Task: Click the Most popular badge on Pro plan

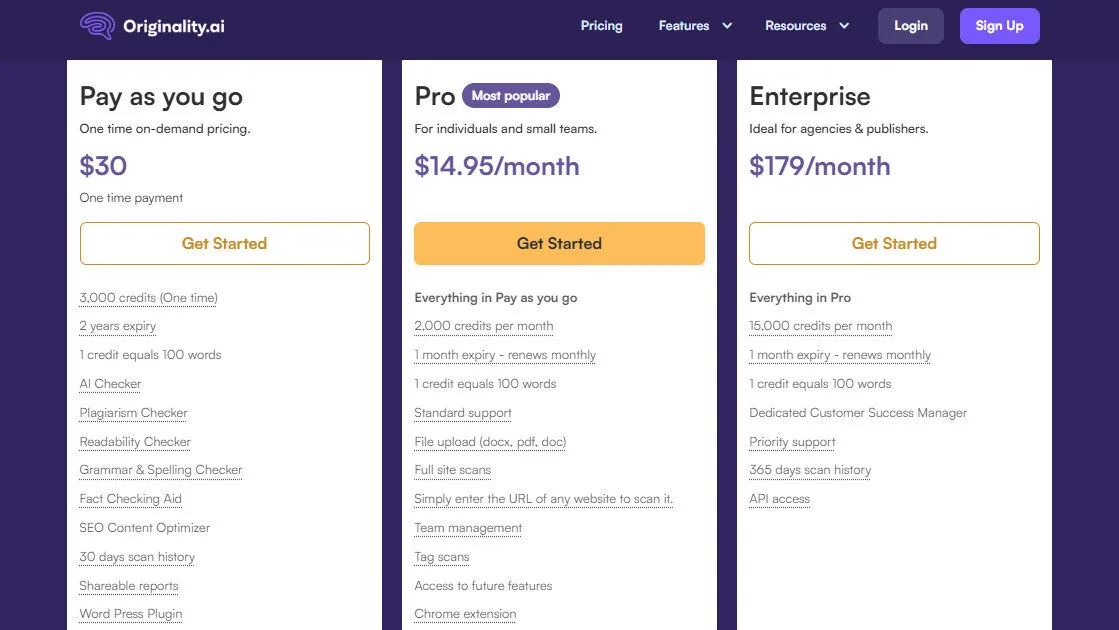Action: pos(510,95)
